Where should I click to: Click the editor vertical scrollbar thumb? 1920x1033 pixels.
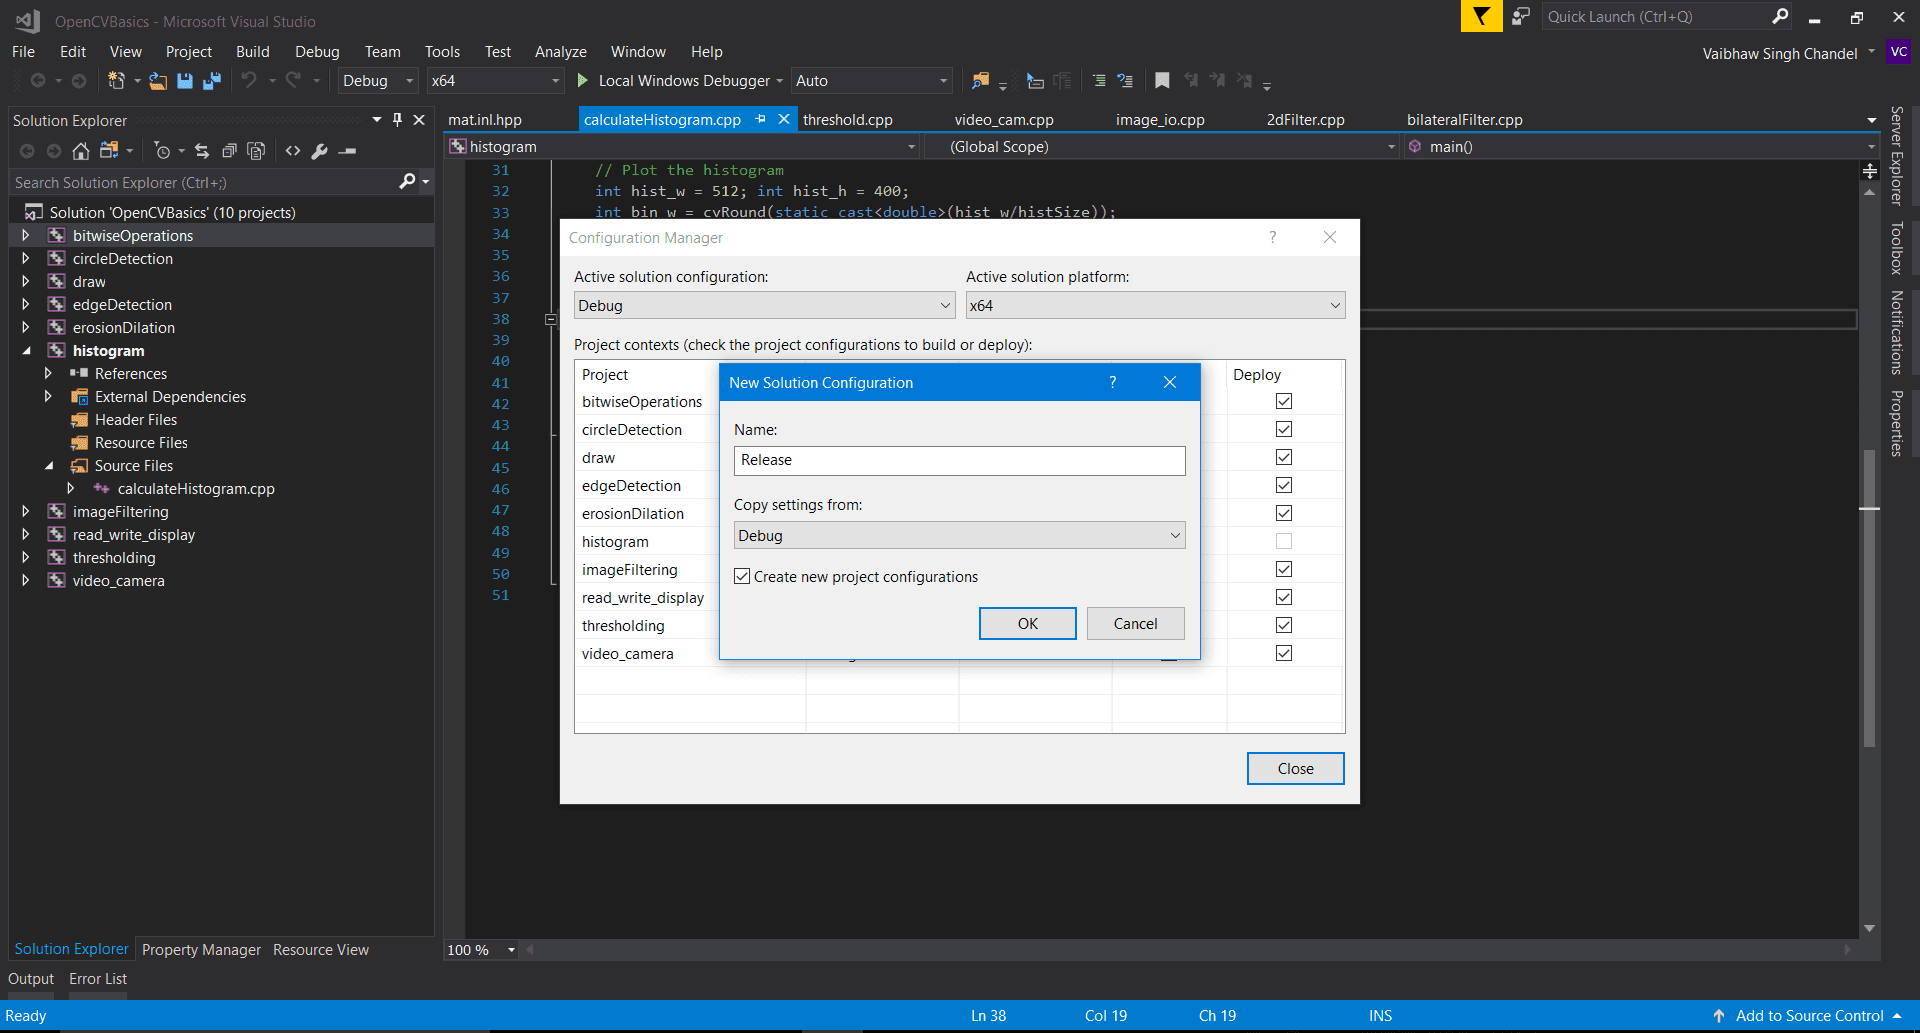tap(1869, 599)
